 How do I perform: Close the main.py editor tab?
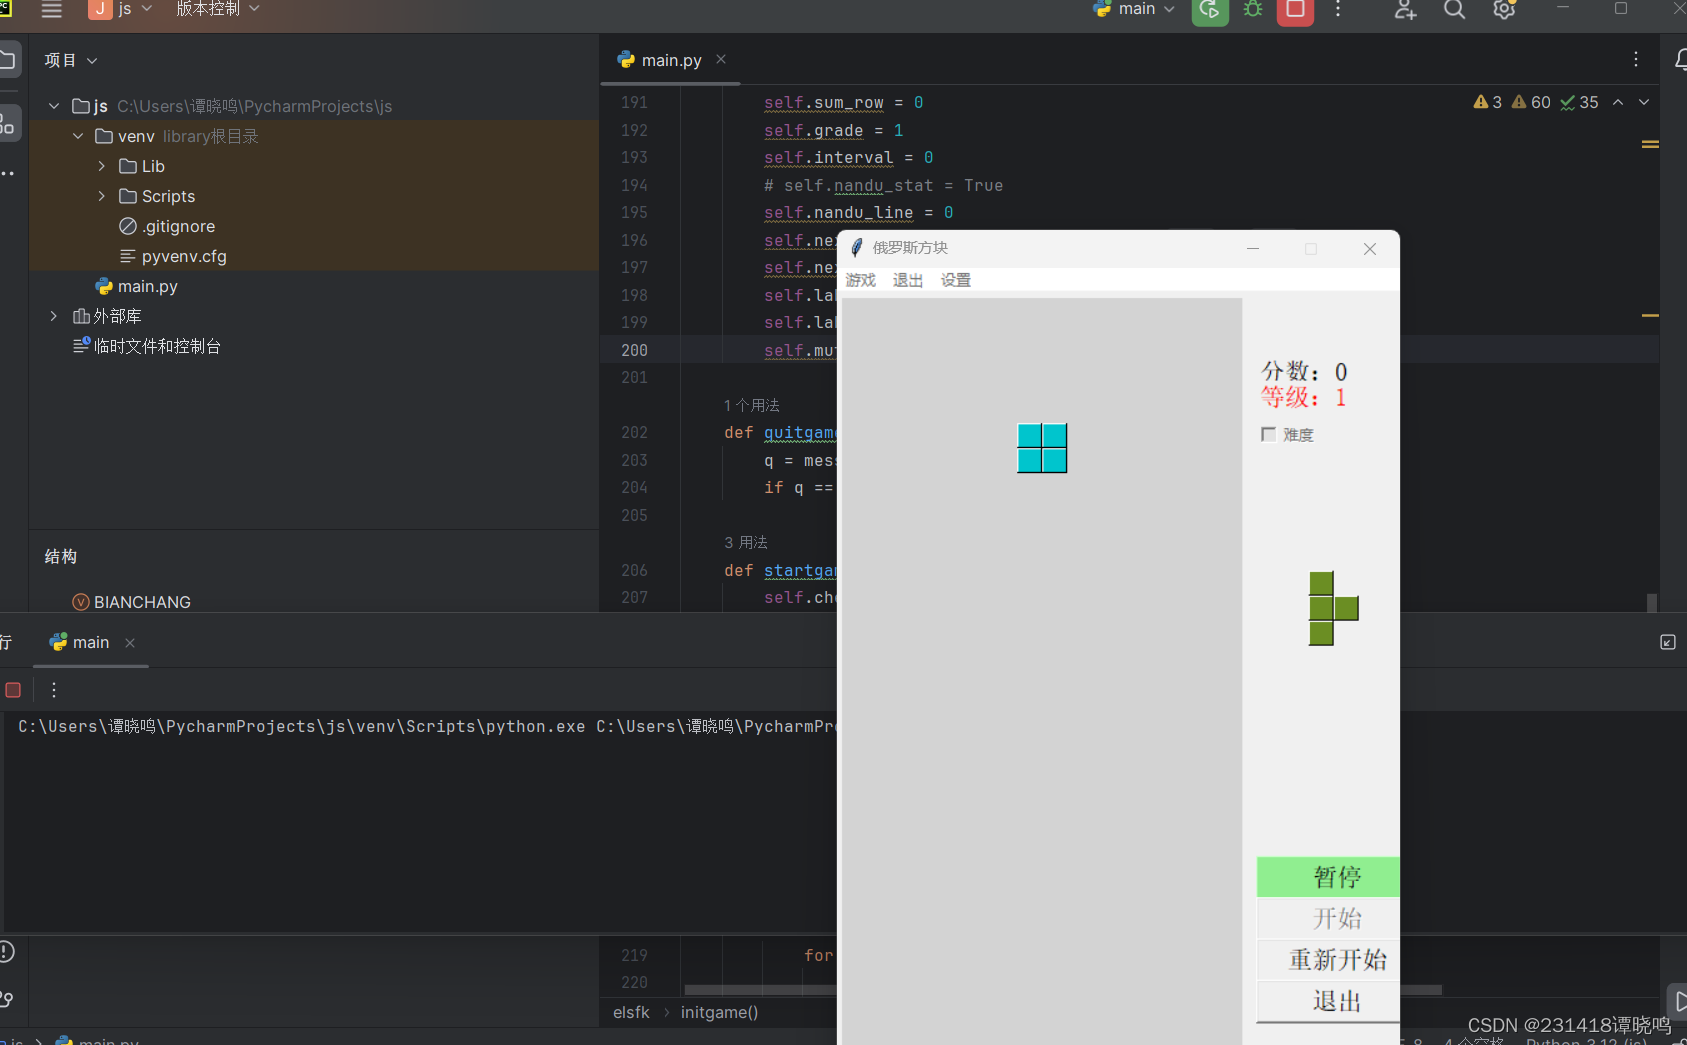coord(721,59)
